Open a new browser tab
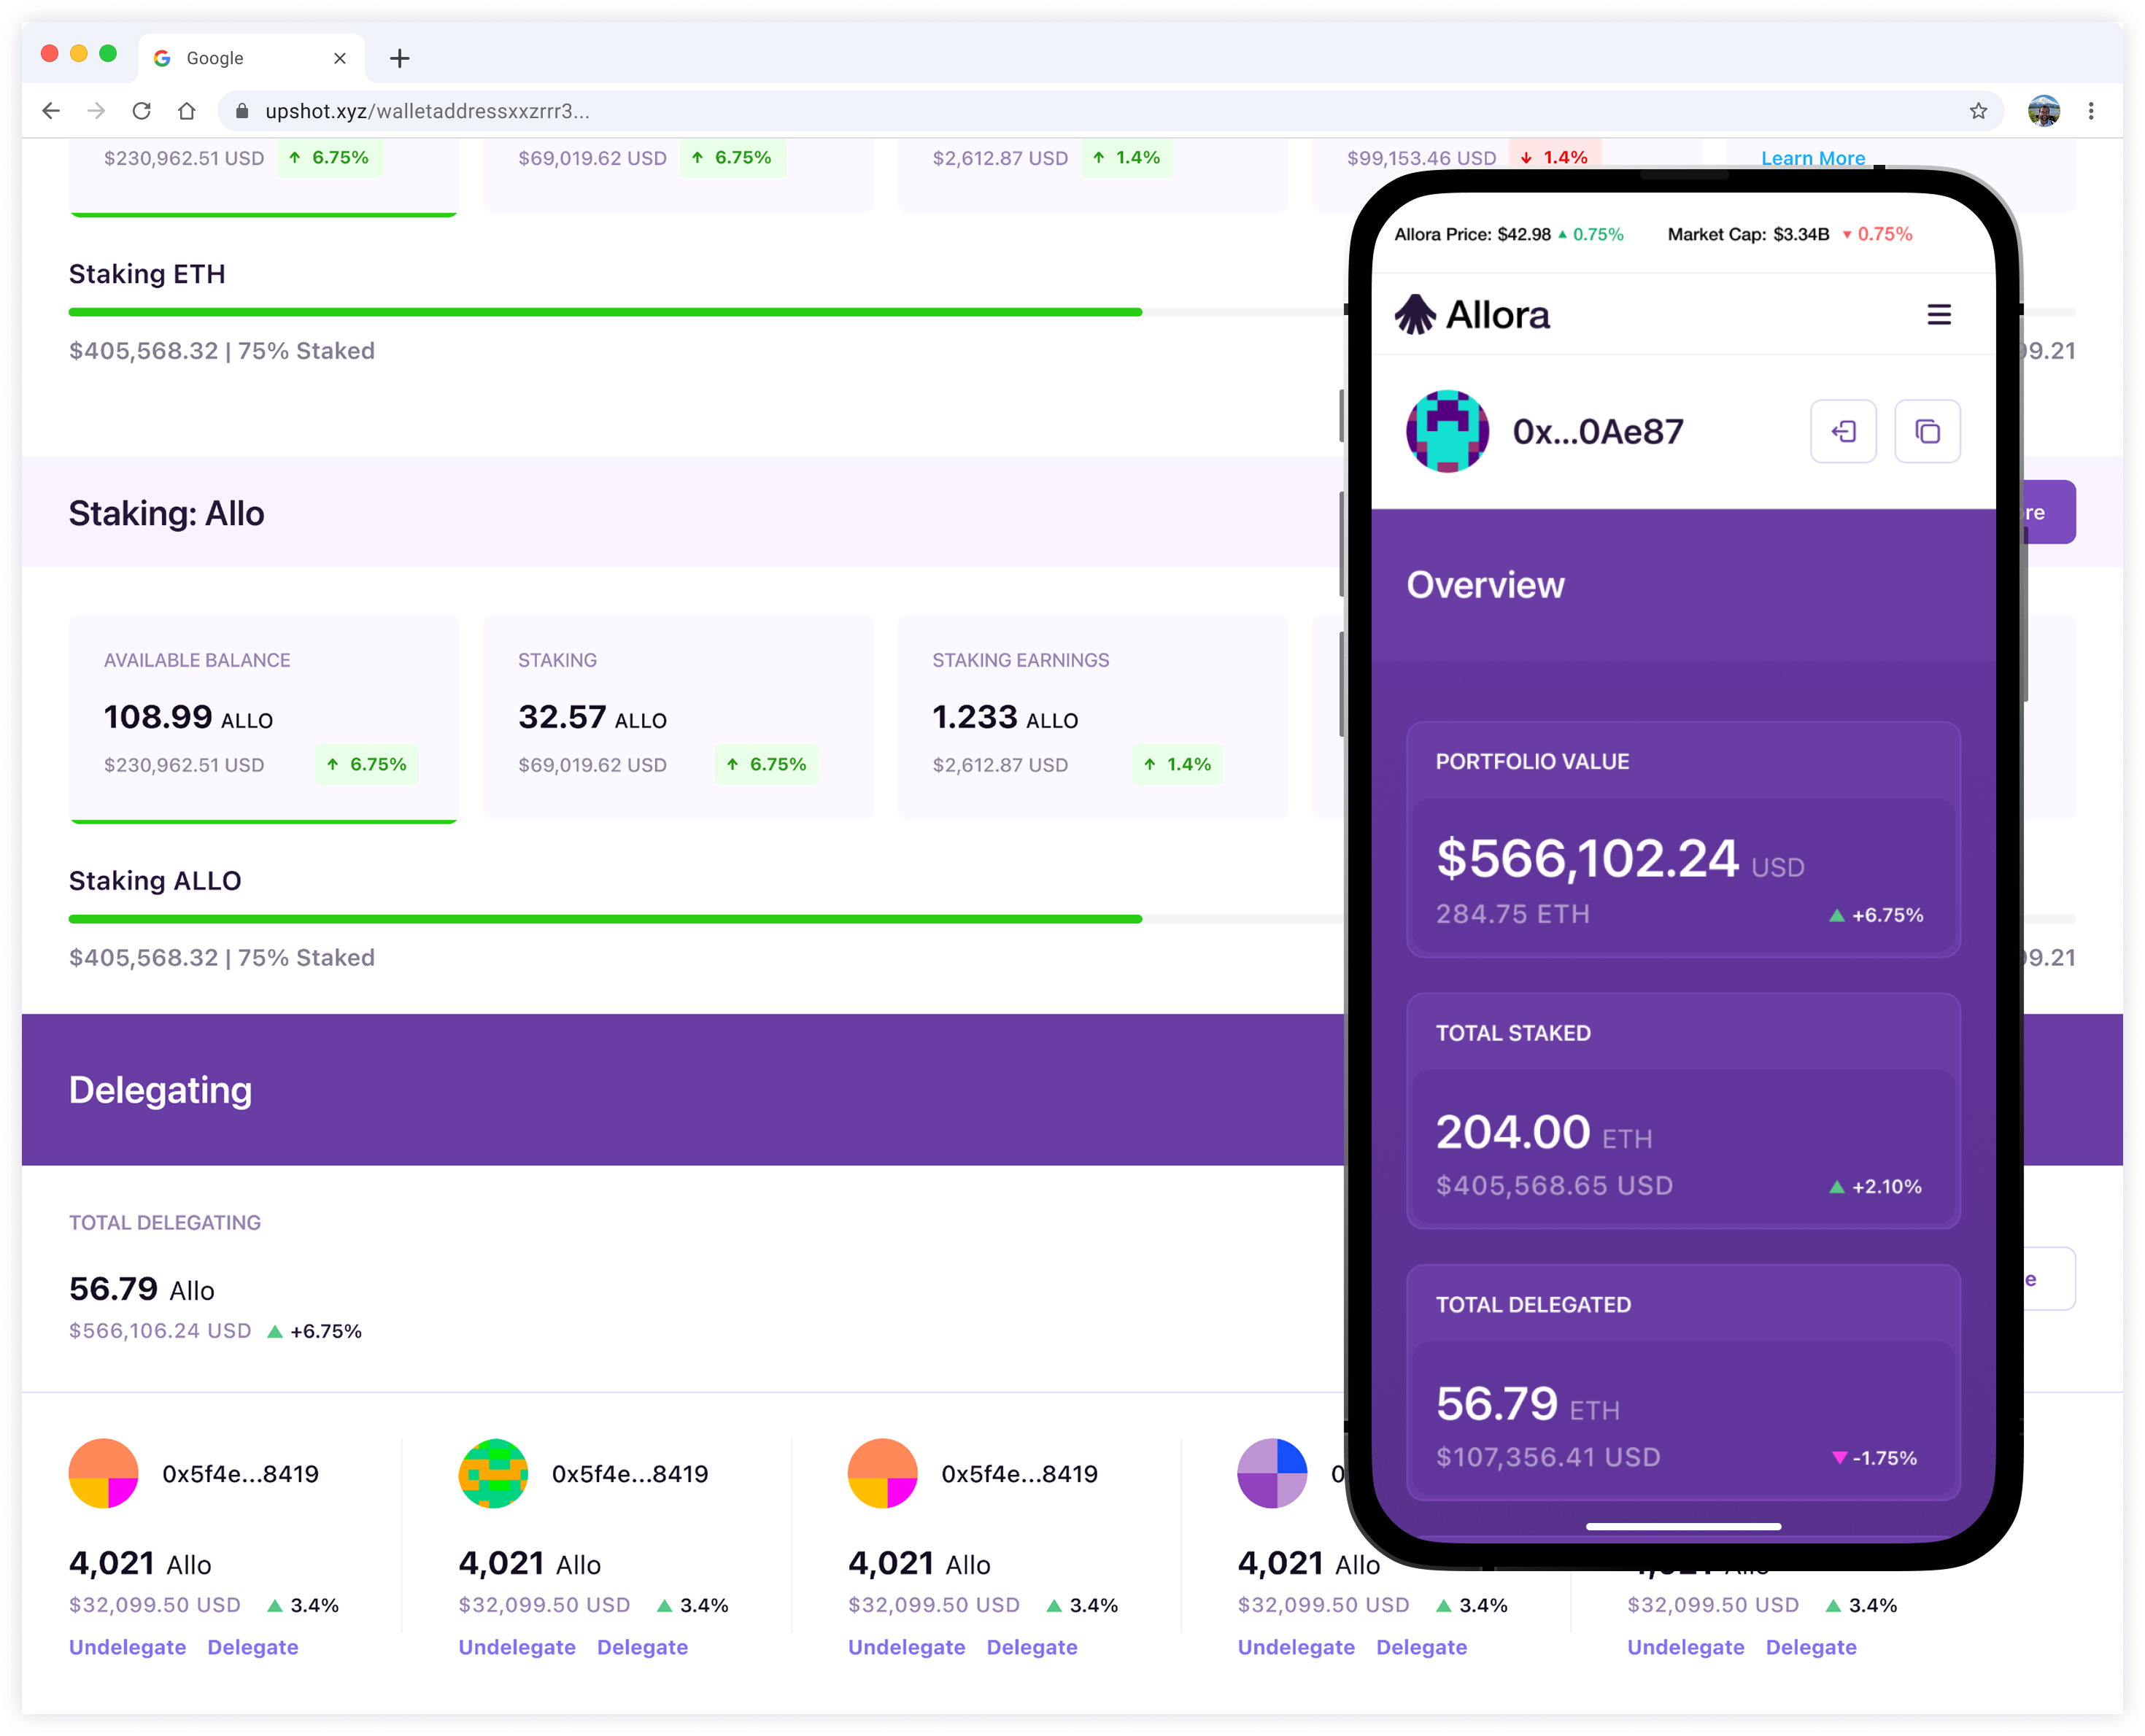This screenshot has width=2145, height=1736. pyautogui.click(x=400, y=58)
